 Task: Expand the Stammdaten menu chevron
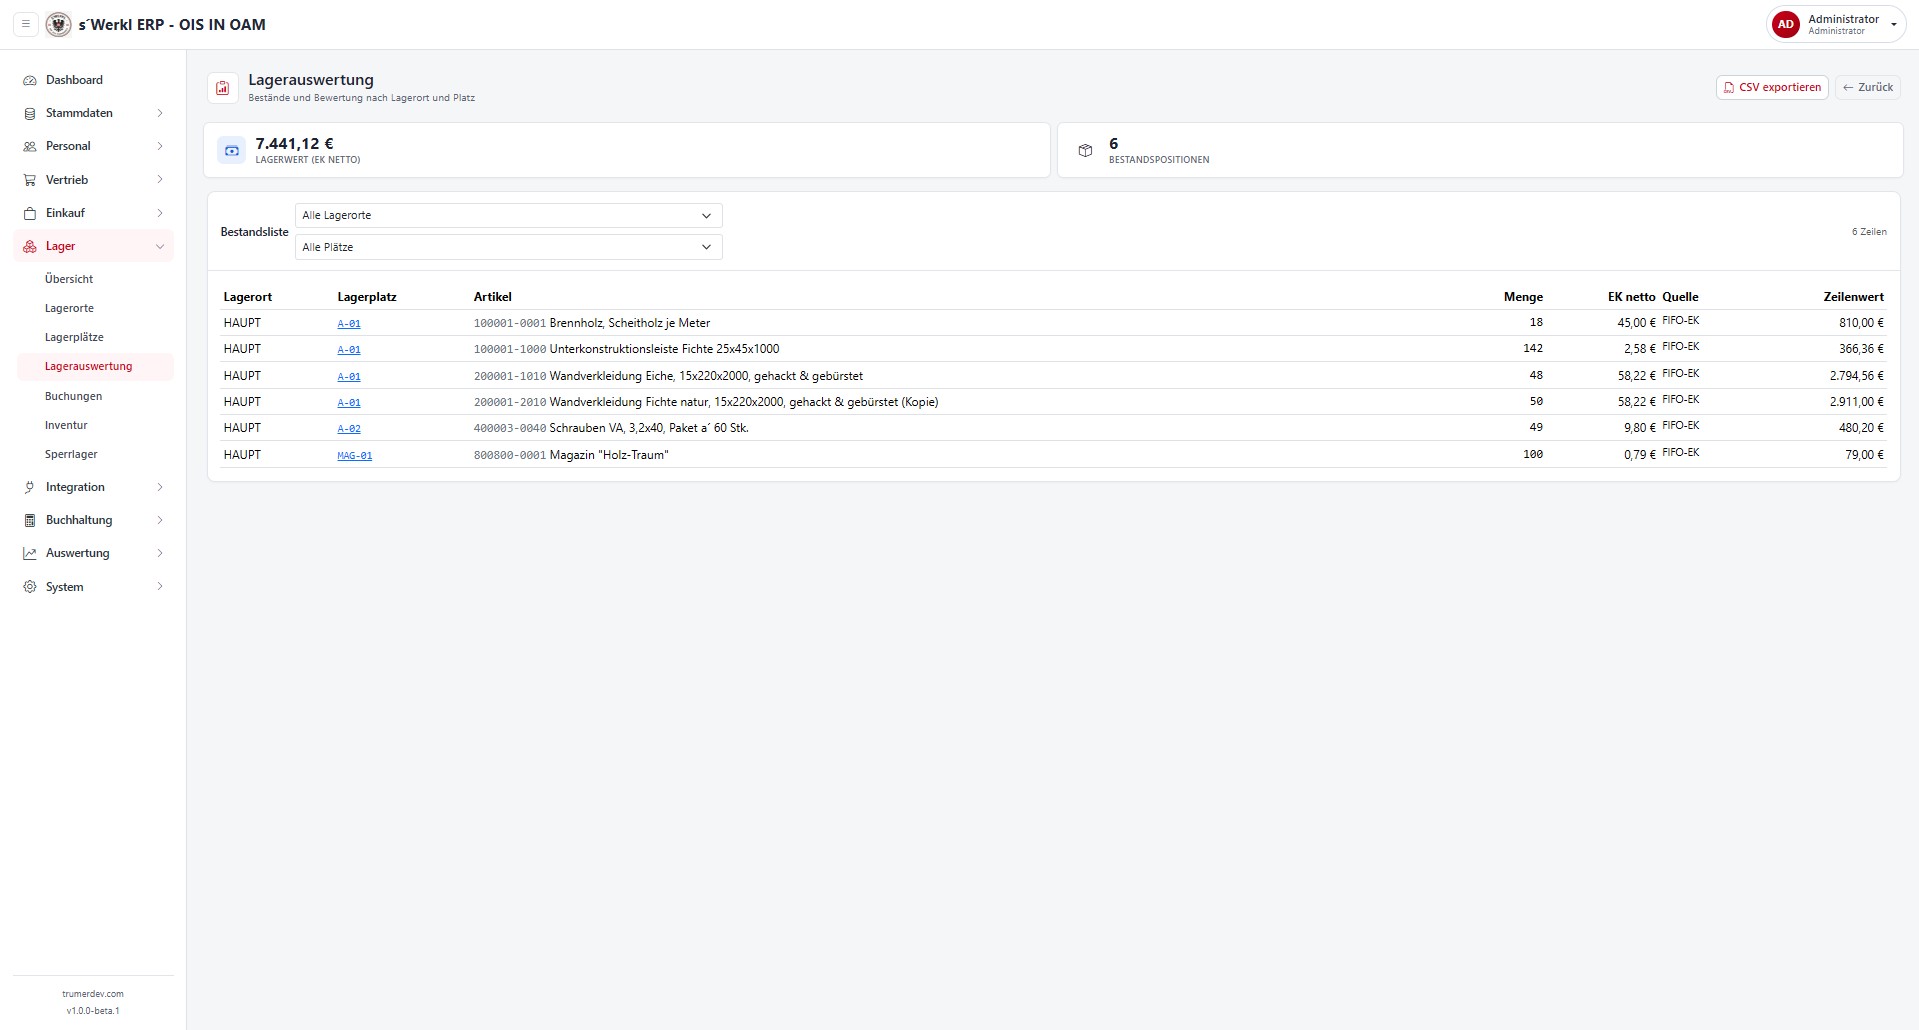[x=160, y=113]
